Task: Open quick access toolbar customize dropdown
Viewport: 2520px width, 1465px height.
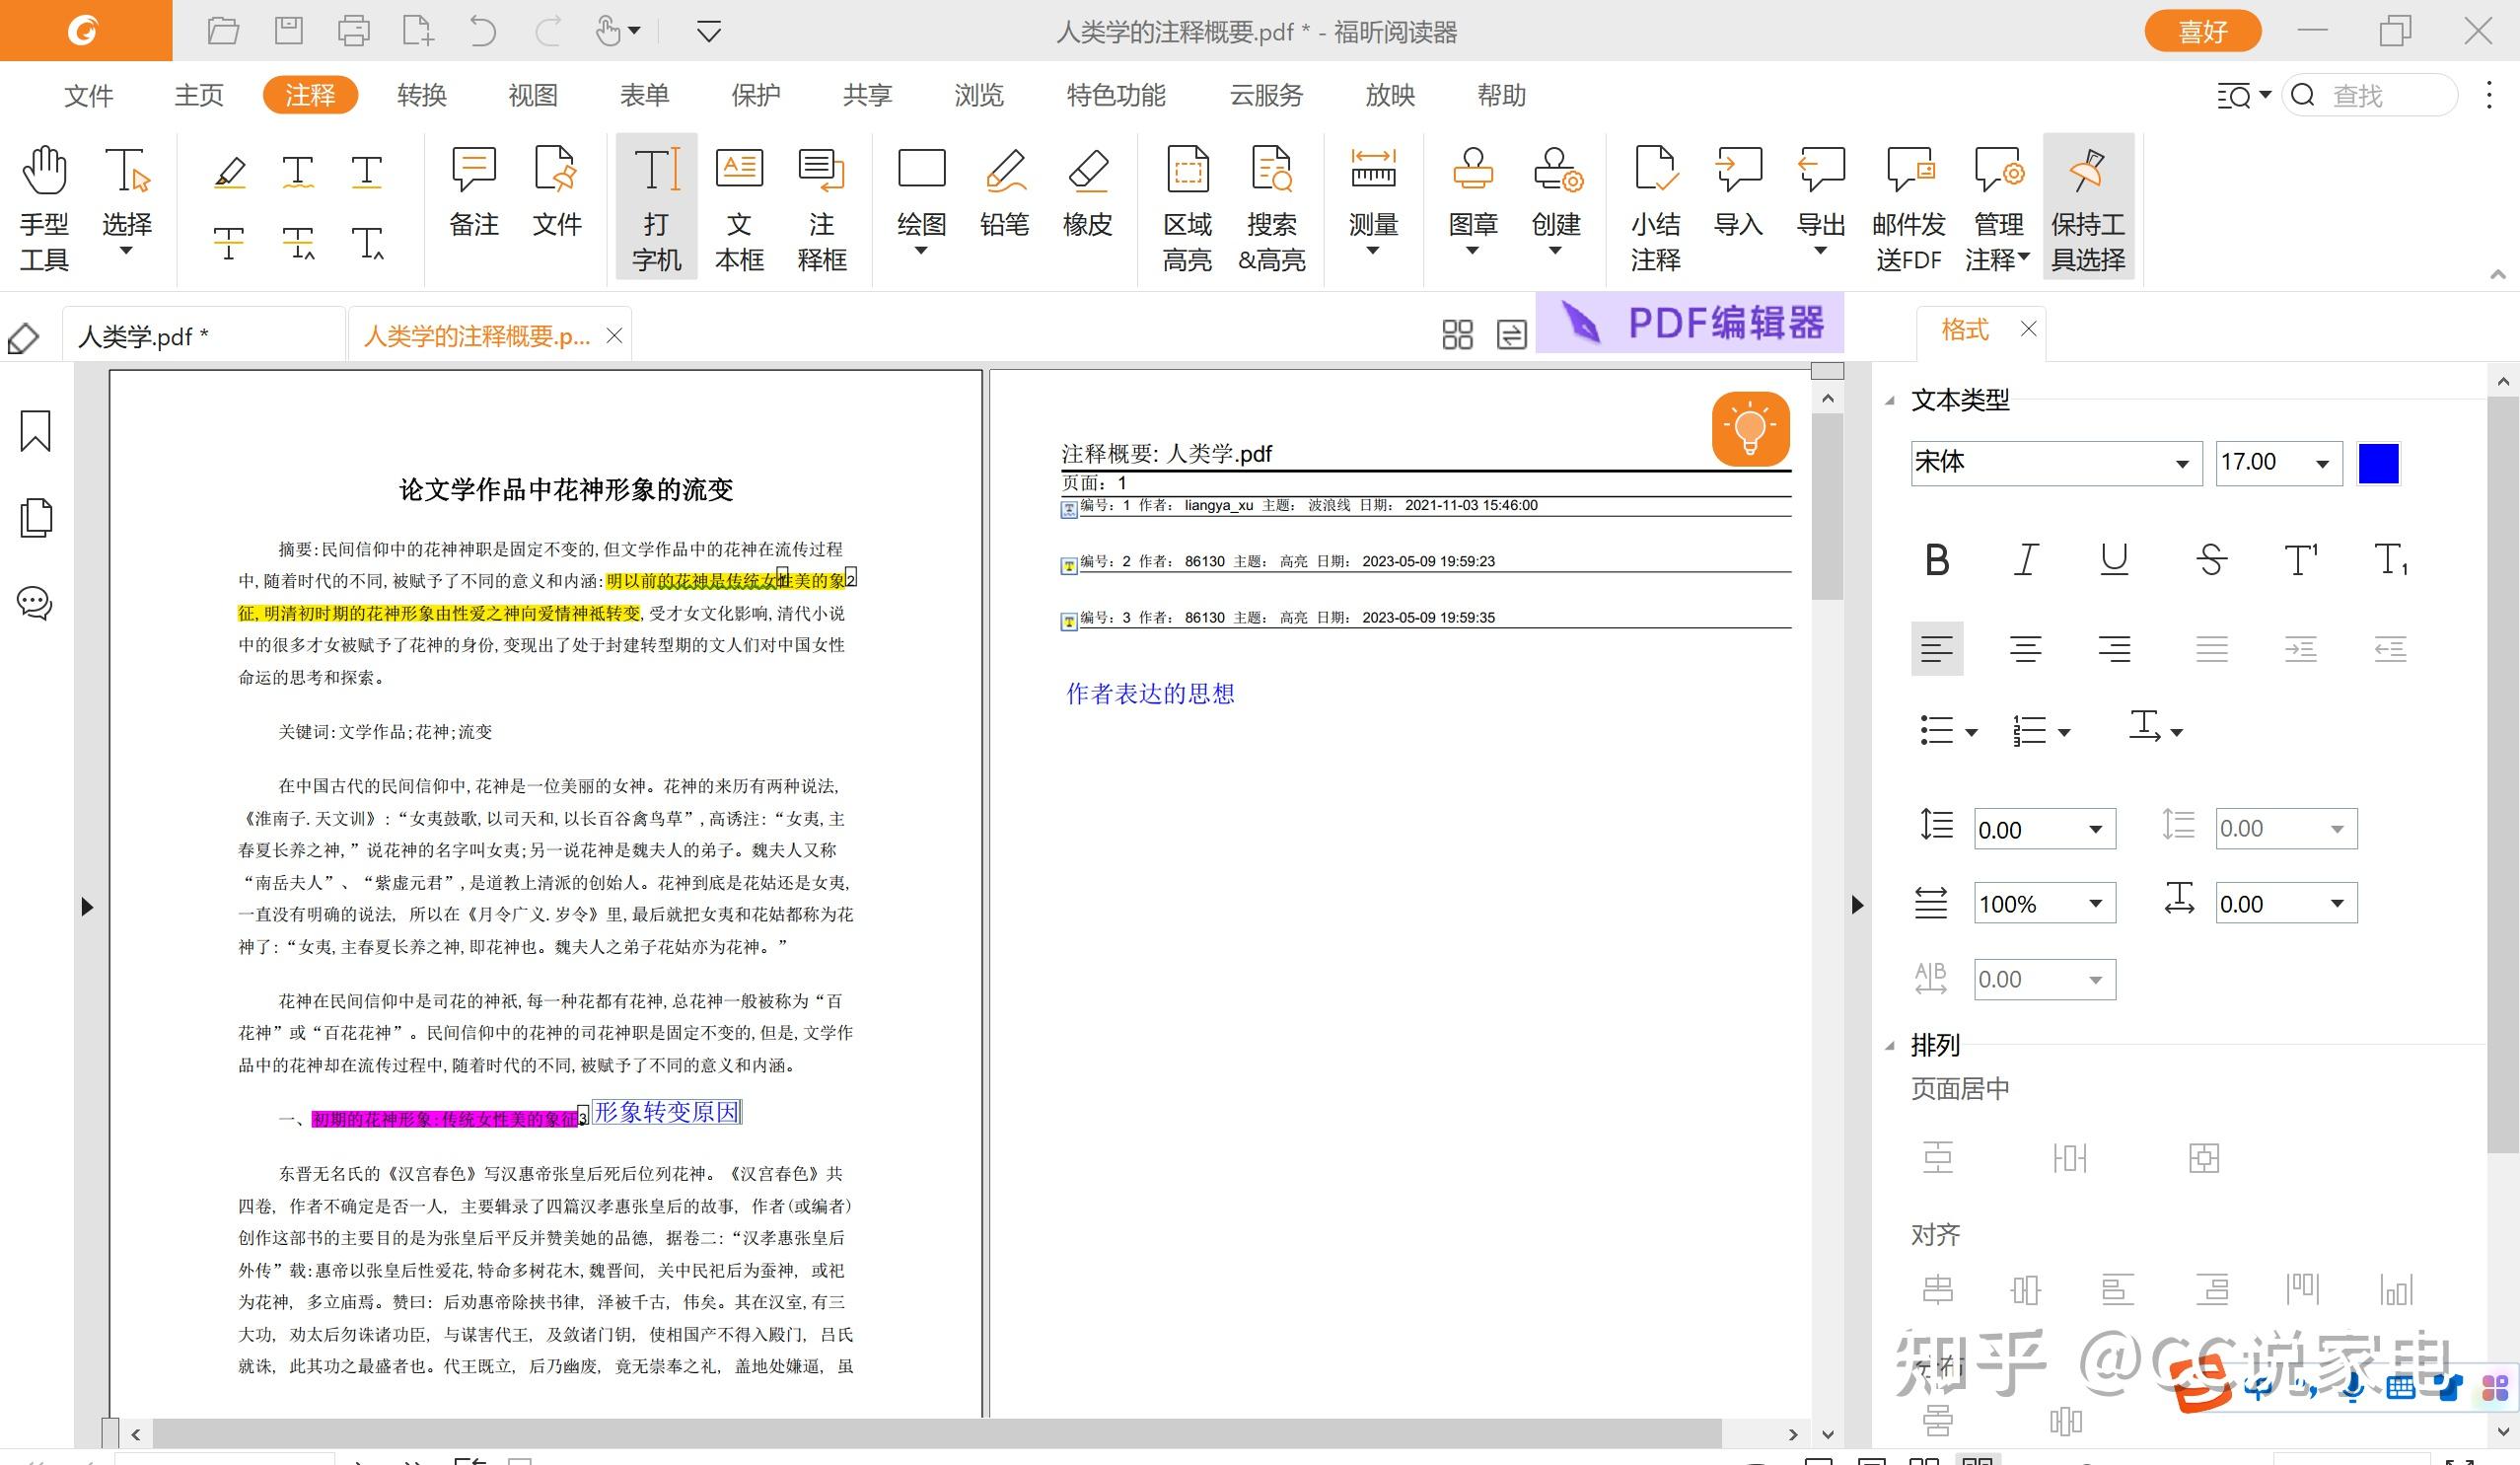Action: point(708,32)
